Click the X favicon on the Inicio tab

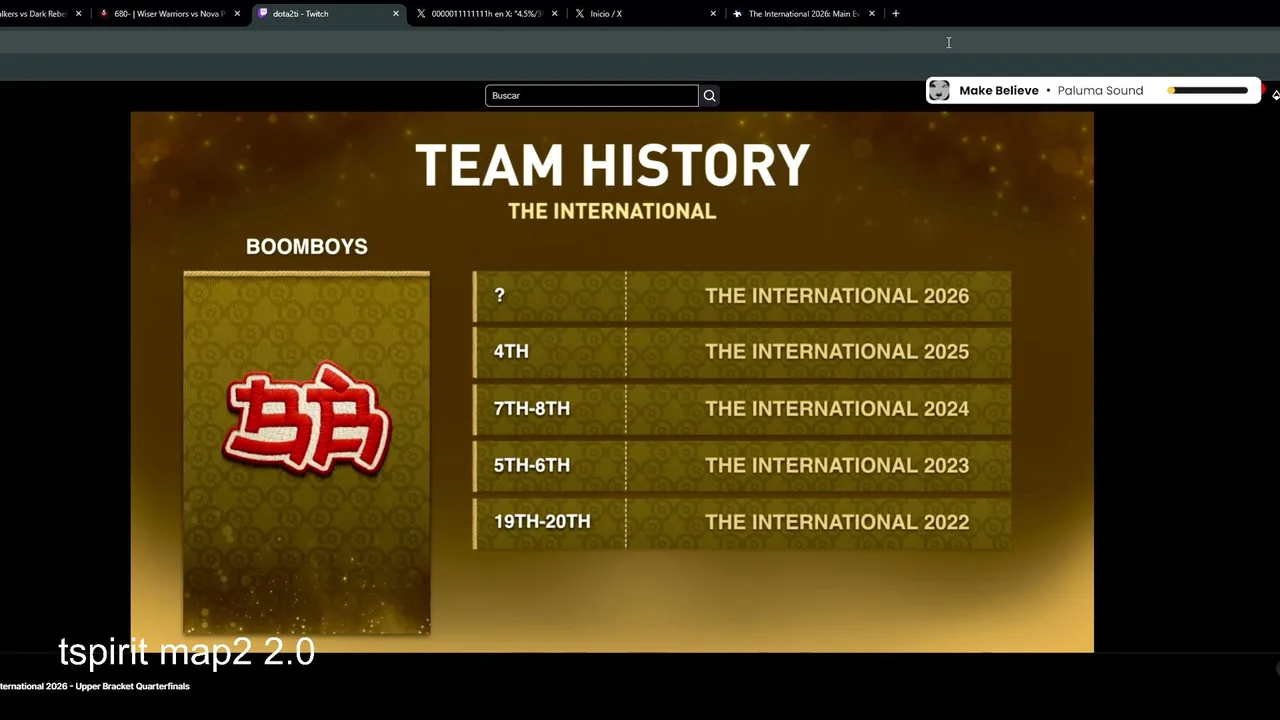[580, 14]
